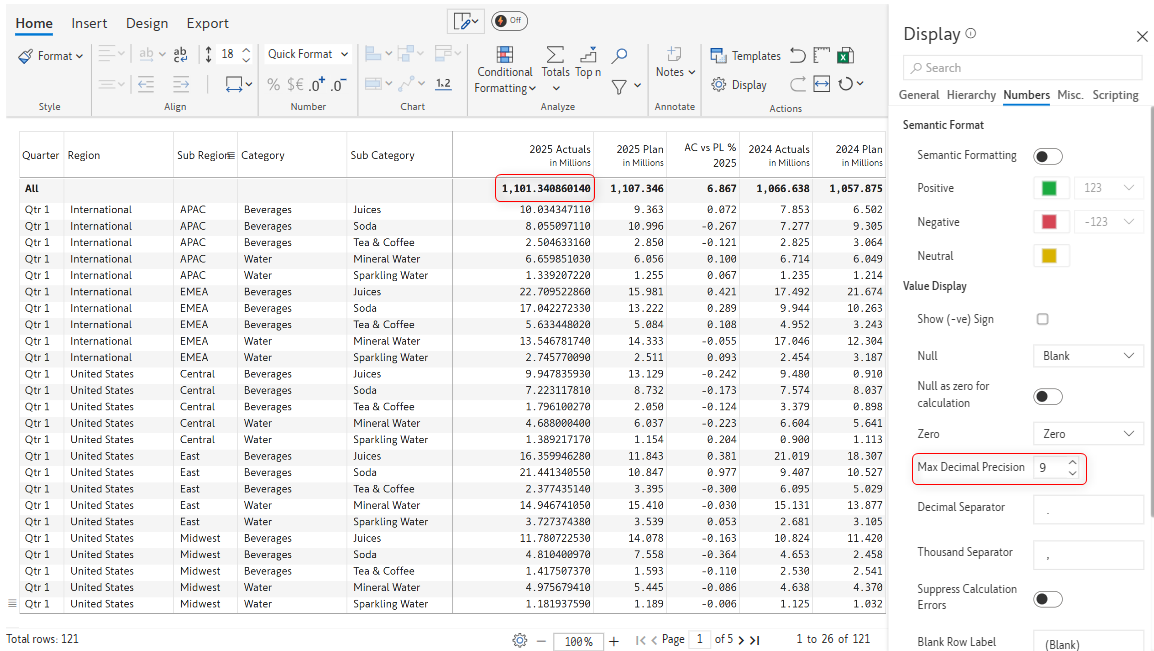
Task: Enable the Semantic Formatting toggle
Action: [x=1047, y=156]
